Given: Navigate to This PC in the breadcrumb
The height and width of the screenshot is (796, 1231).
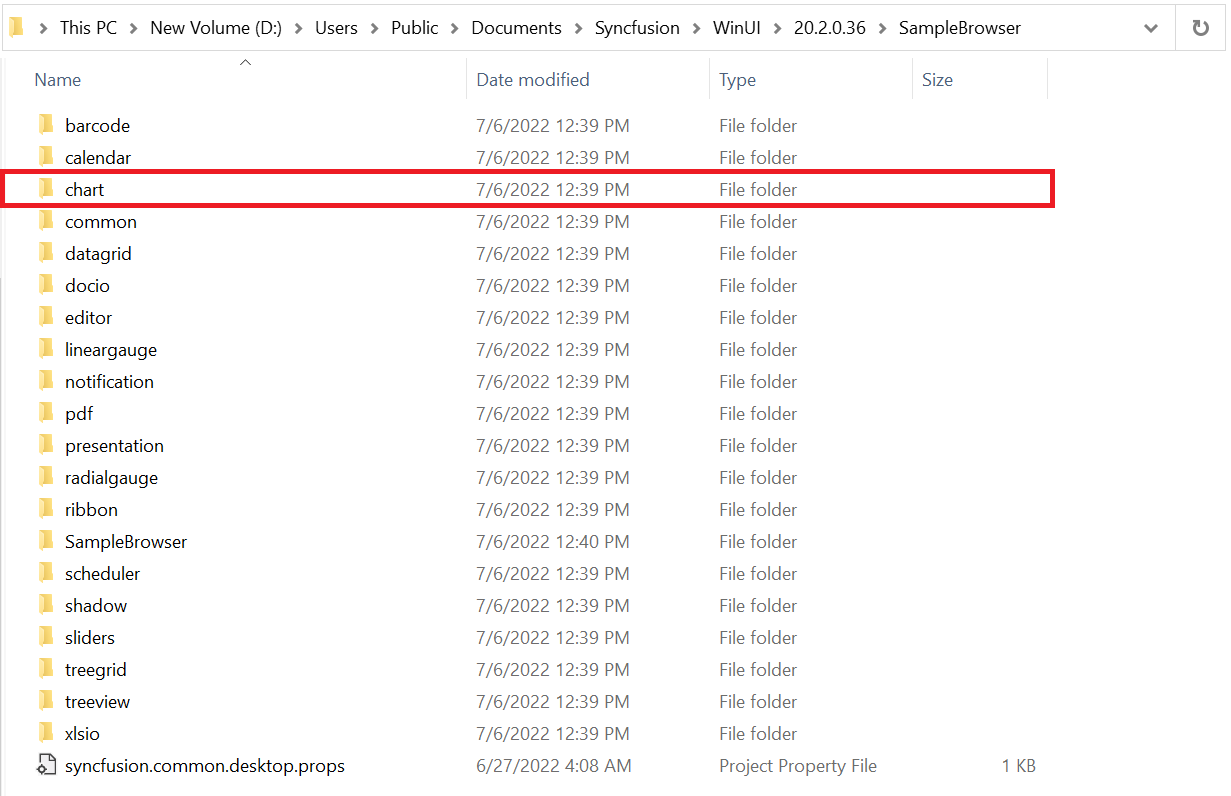Looking at the screenshot, I should pyautogui.click(x=88, y=28).
